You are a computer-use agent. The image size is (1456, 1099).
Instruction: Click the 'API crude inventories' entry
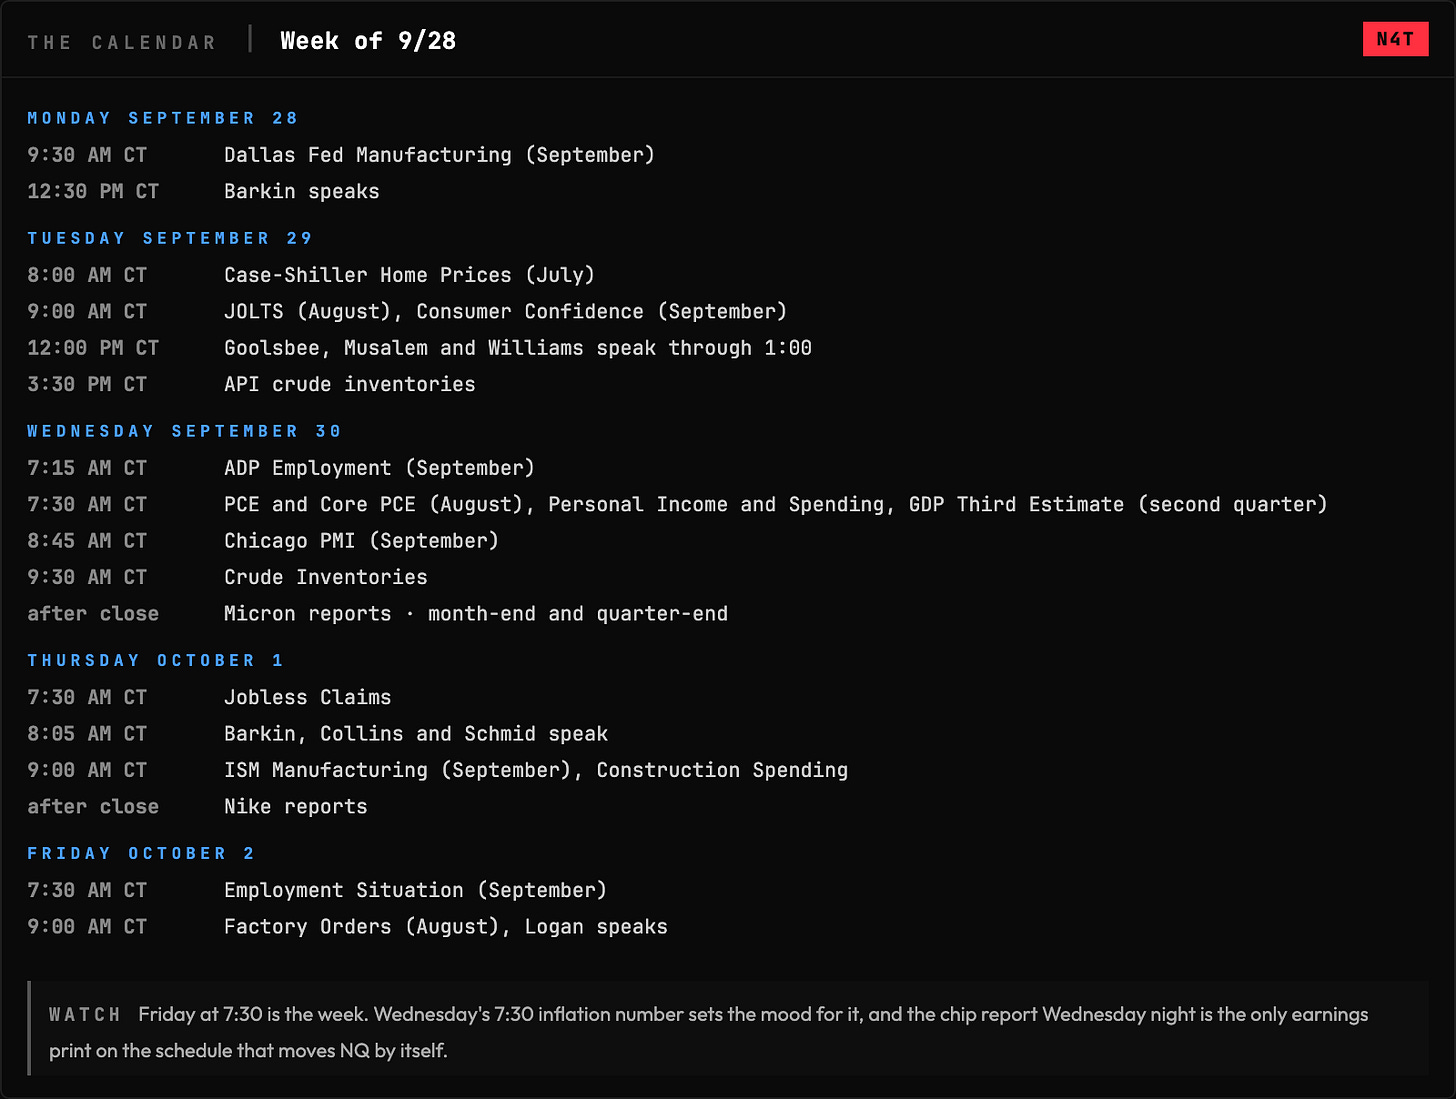(350, 384)
